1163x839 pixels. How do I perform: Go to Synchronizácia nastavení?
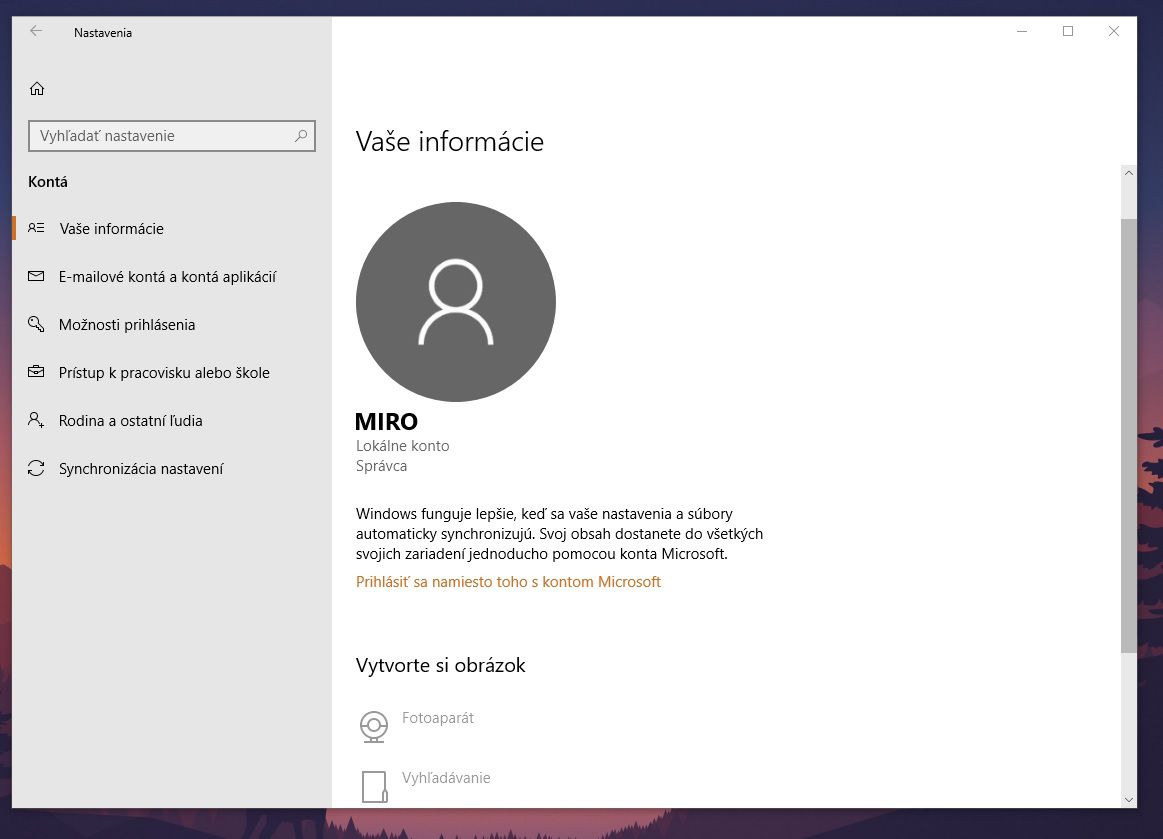tap(172, 469)
